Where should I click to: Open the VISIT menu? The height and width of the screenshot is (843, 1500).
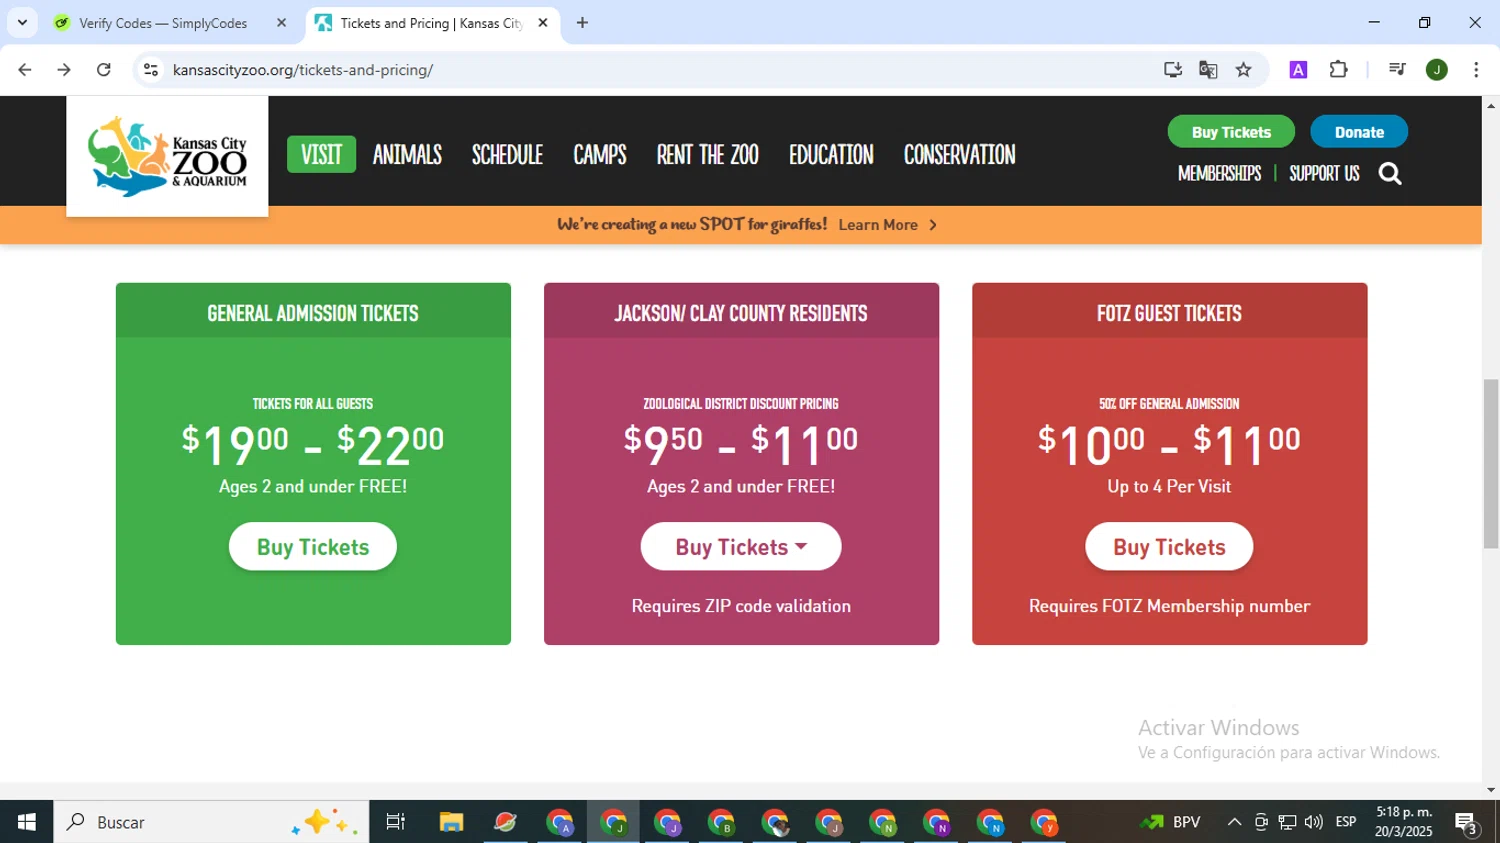point(321,154)
